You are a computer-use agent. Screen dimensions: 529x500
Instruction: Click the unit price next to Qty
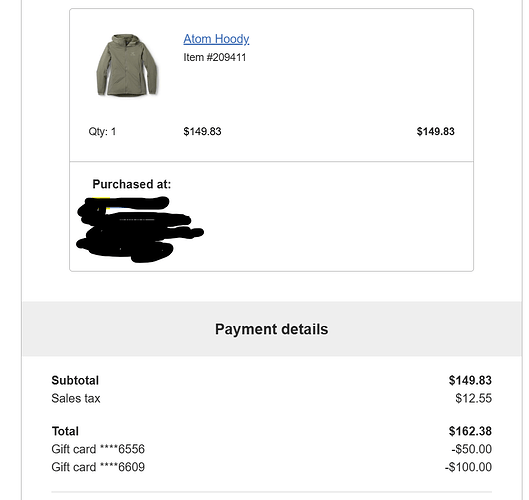[202, 131]
